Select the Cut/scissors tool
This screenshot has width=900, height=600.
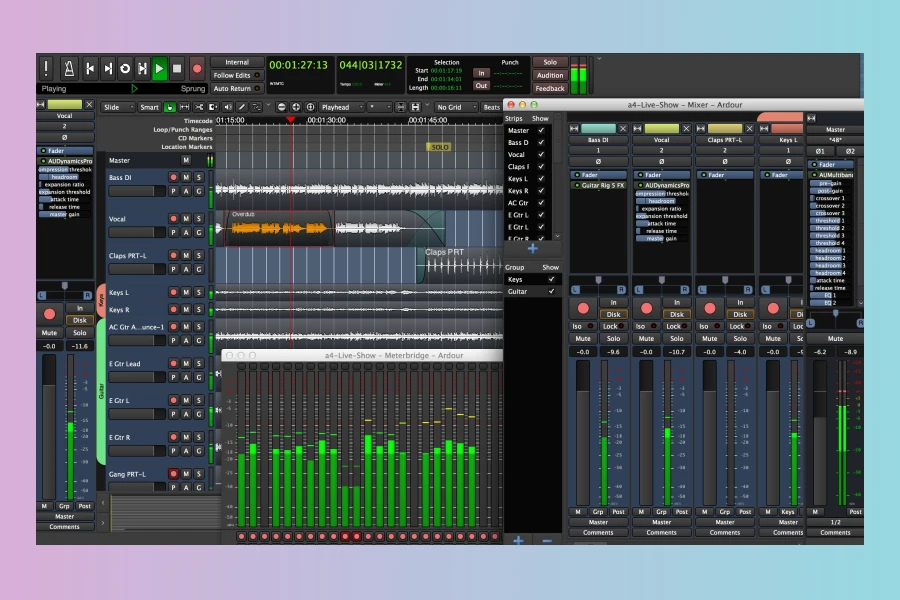click(x=199, y=107)
